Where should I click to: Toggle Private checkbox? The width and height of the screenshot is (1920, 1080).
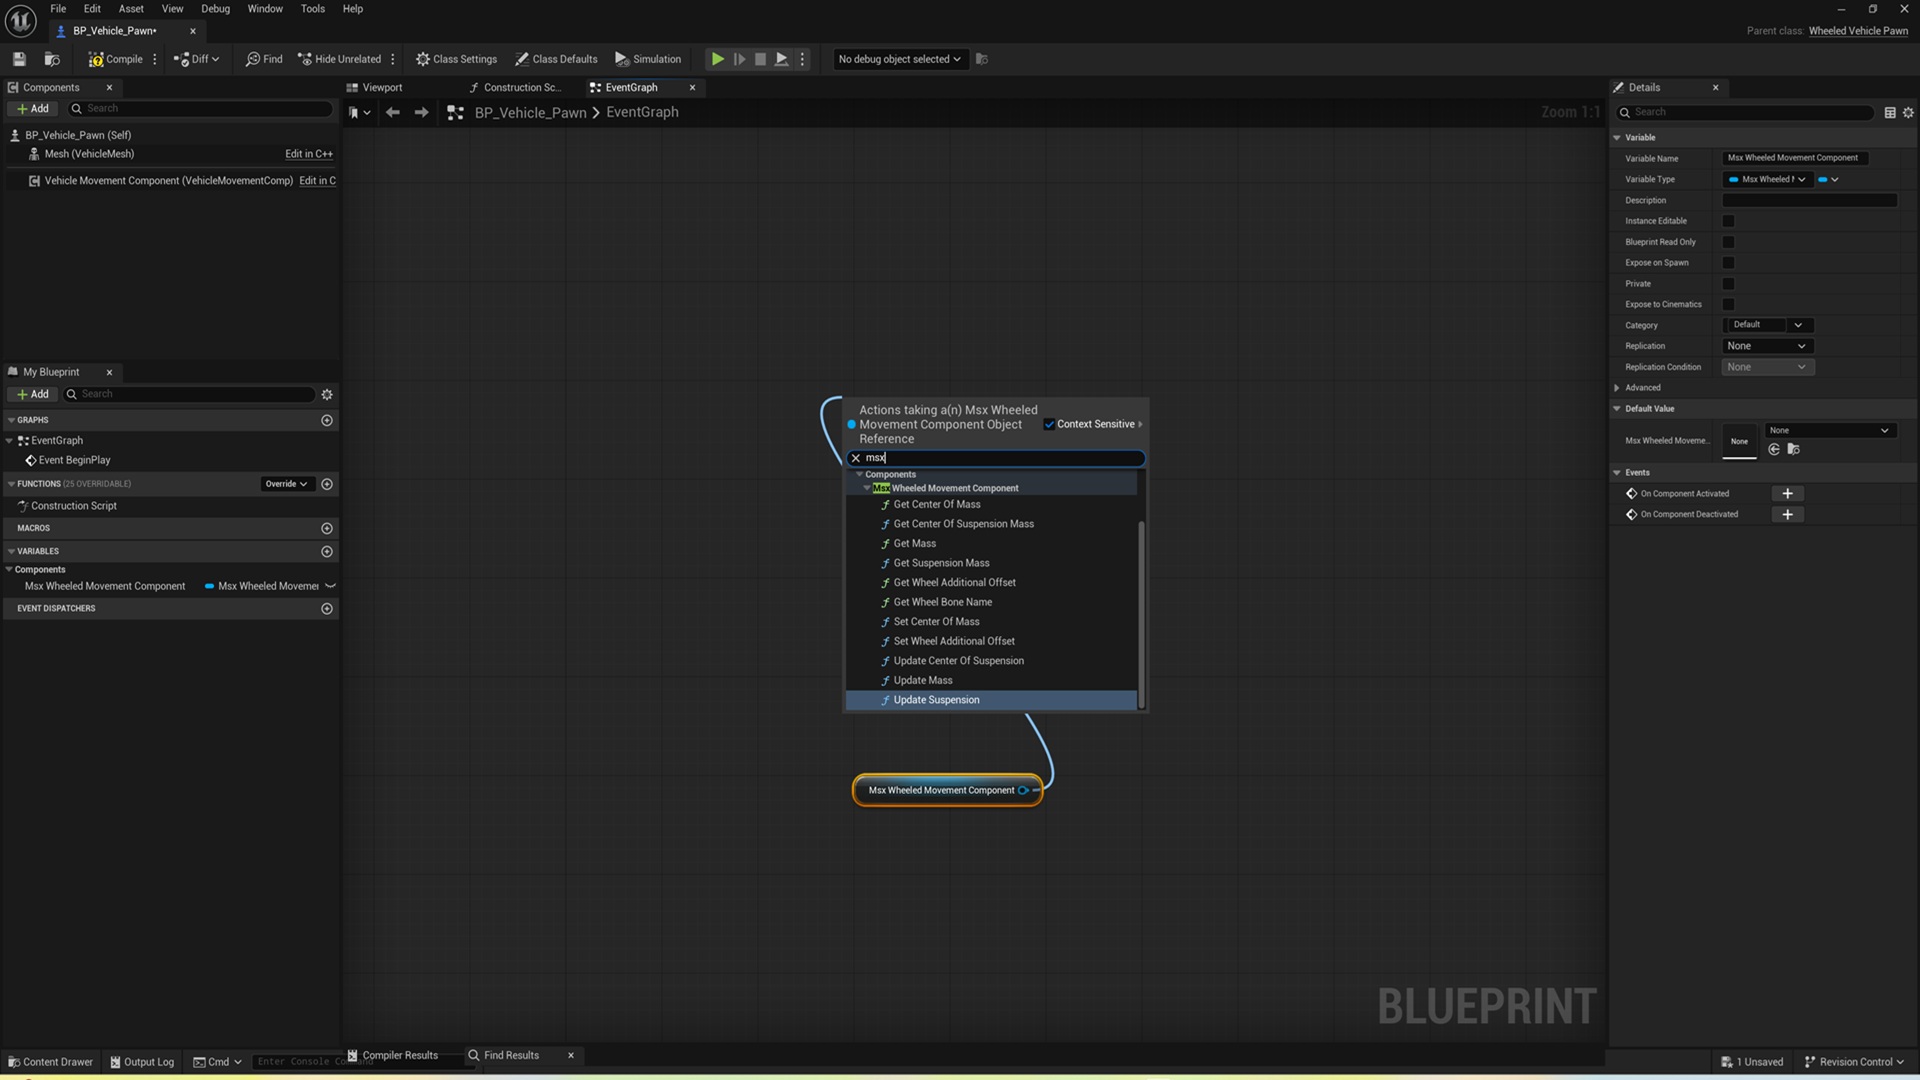point(1728,284)
